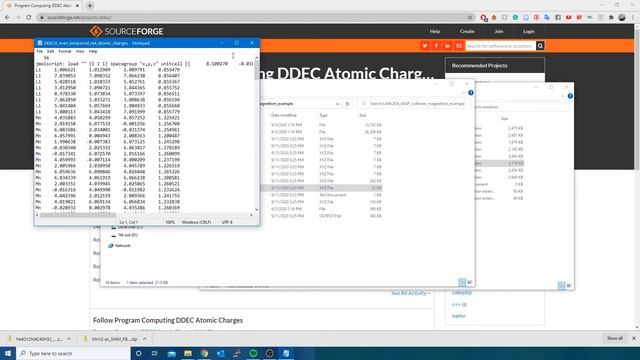Open the Chrome extensions puzzle icon
640x360 pixels.
click(611, 17)
